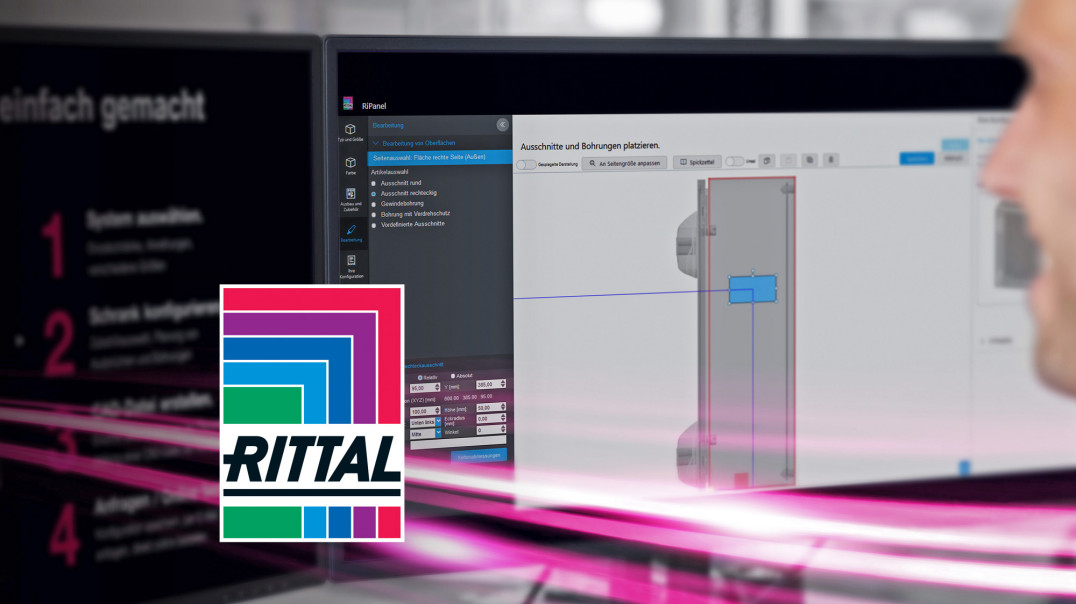Select the Bohrung mit Verdrehschutz radio option

tap(374, 215)
